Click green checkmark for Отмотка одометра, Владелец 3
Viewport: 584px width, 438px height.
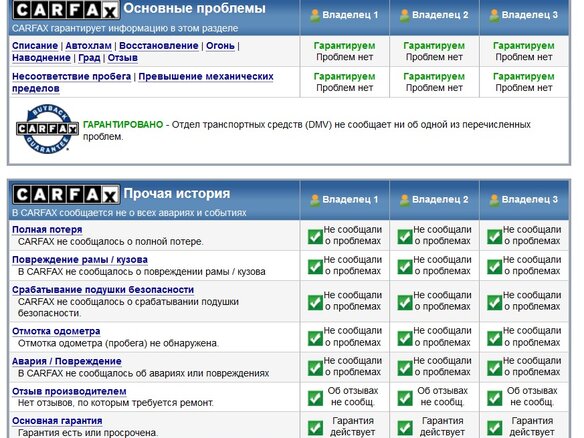click(x=495, y=338)
